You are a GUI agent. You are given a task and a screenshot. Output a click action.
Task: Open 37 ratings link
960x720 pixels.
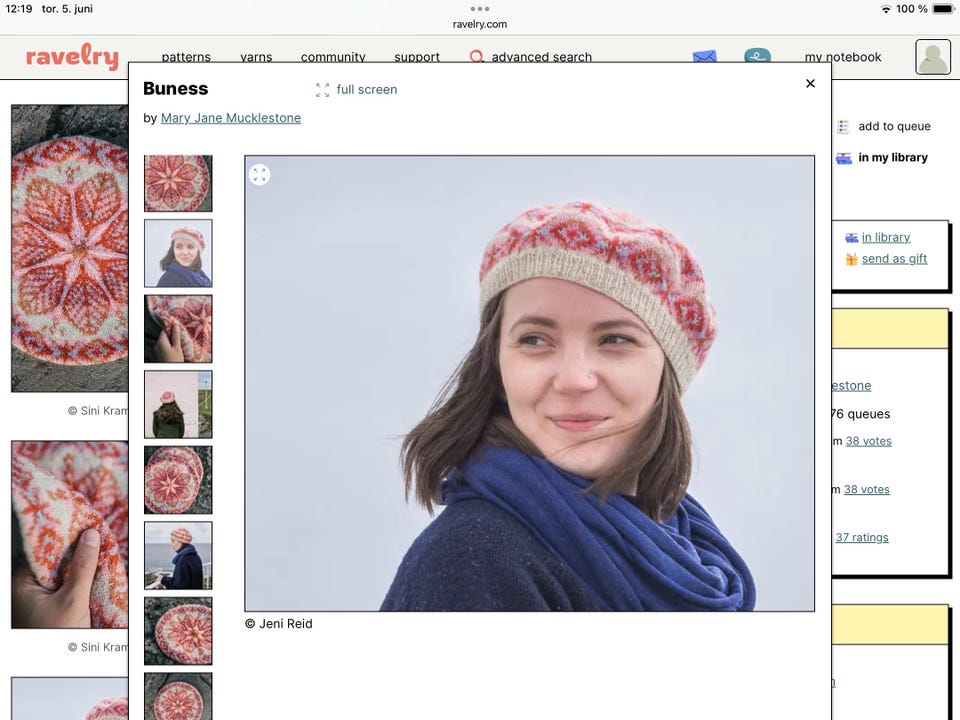tap(862, 537)
